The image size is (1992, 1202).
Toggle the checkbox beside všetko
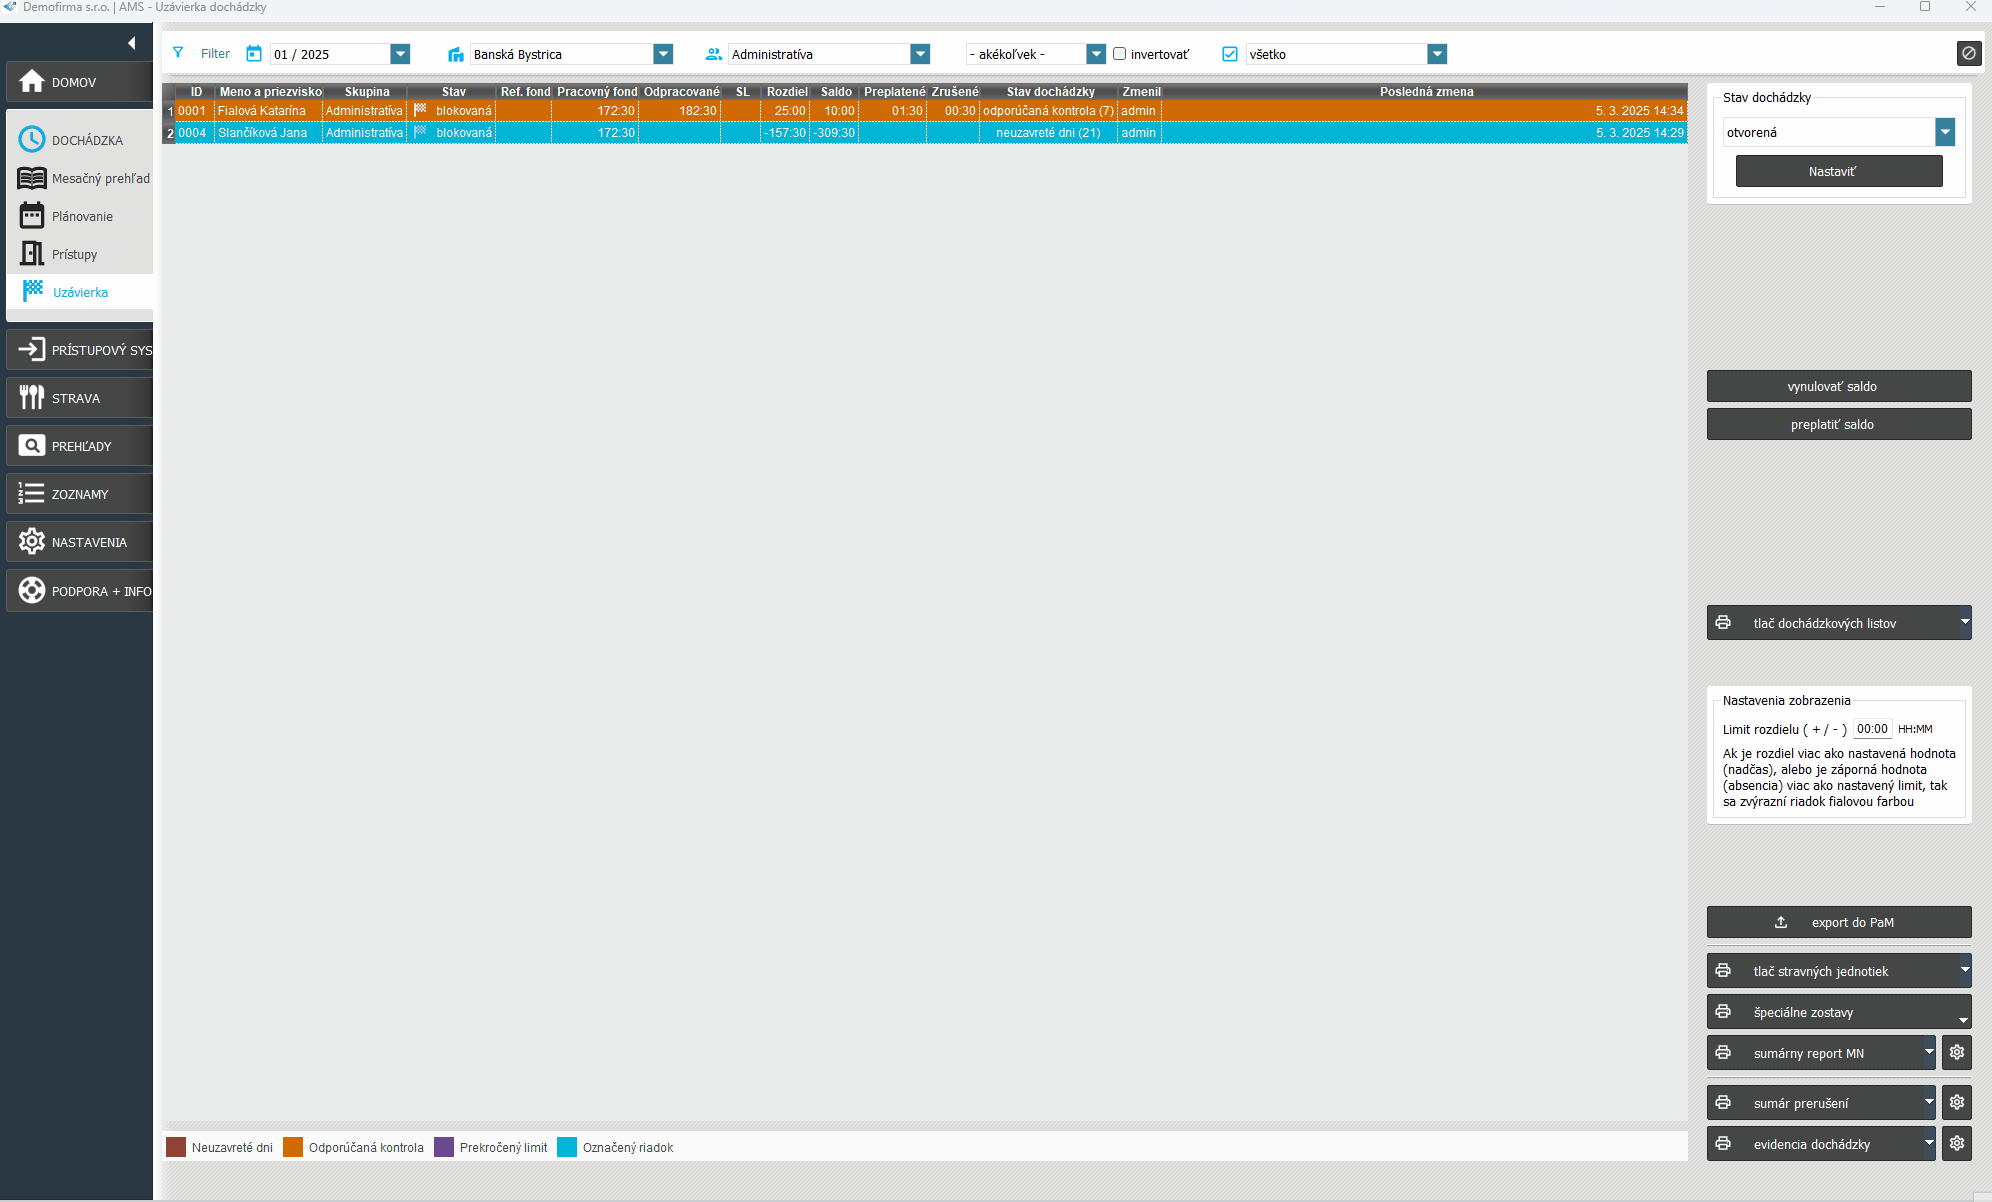[1230, 54]
